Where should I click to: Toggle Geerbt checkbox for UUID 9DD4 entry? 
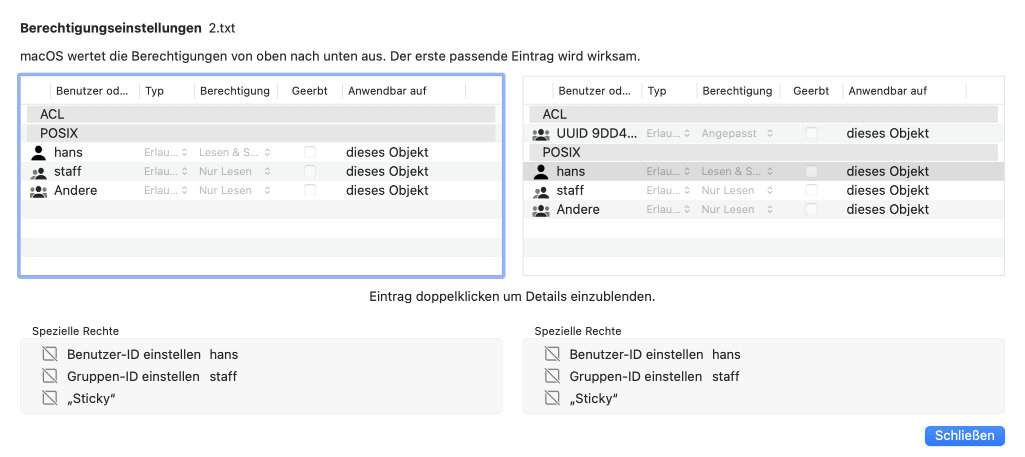coord(811,133)
